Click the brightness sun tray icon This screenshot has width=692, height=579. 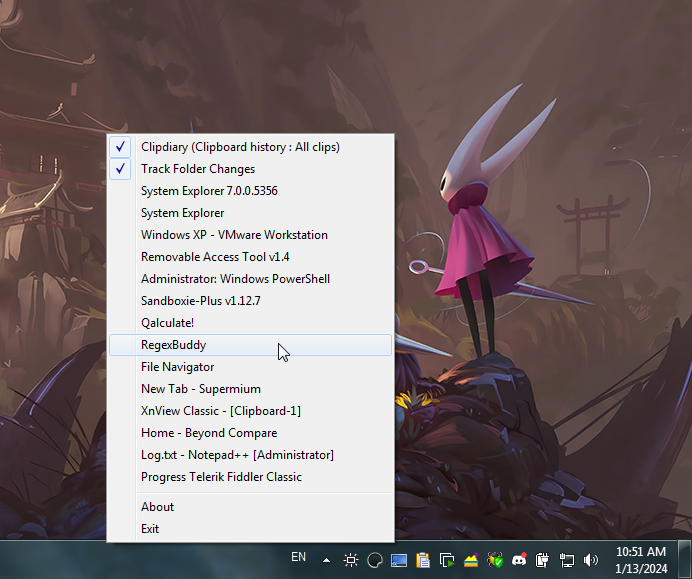pos(351,560)
